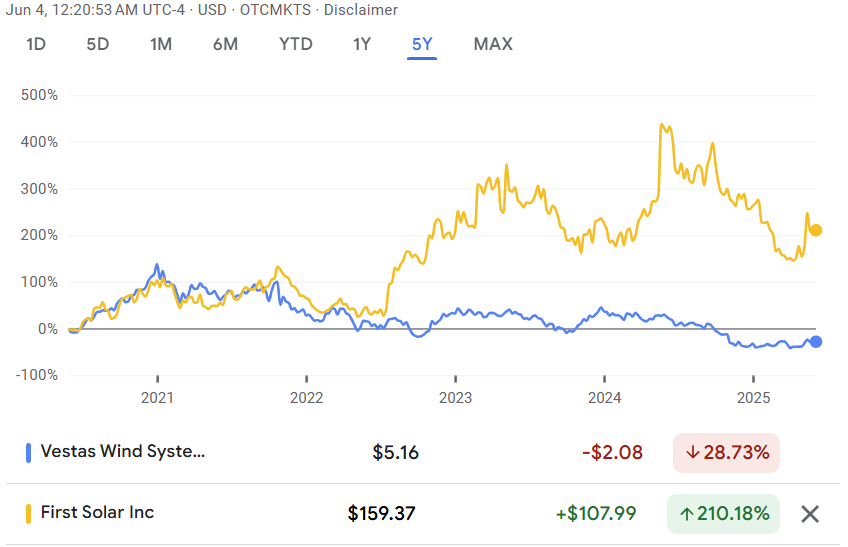Click the First Solar price $159.37
The height and width of the screenshot is (547, 848).
(x=381, y=513)
